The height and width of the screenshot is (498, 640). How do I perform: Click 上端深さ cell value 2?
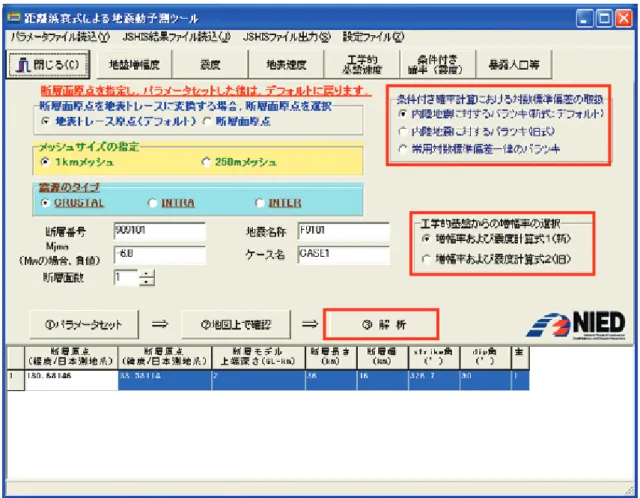point(258,380)
